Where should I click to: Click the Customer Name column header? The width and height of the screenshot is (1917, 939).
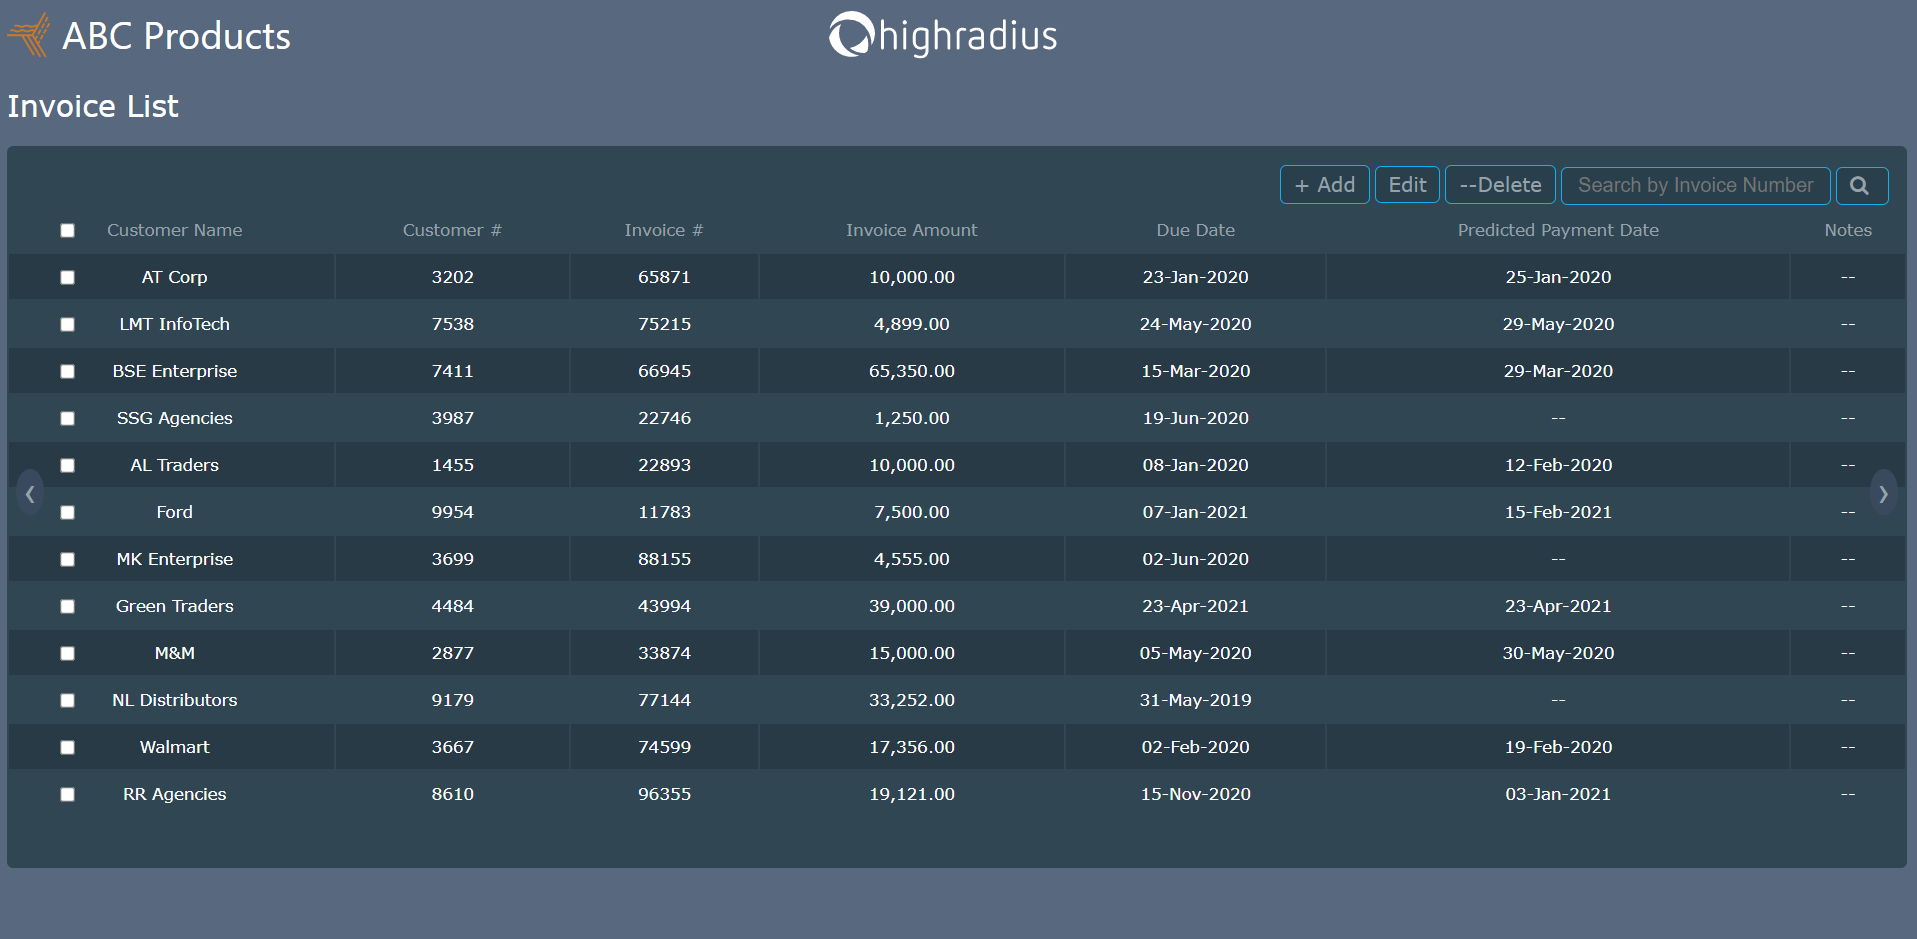[174, 230]
